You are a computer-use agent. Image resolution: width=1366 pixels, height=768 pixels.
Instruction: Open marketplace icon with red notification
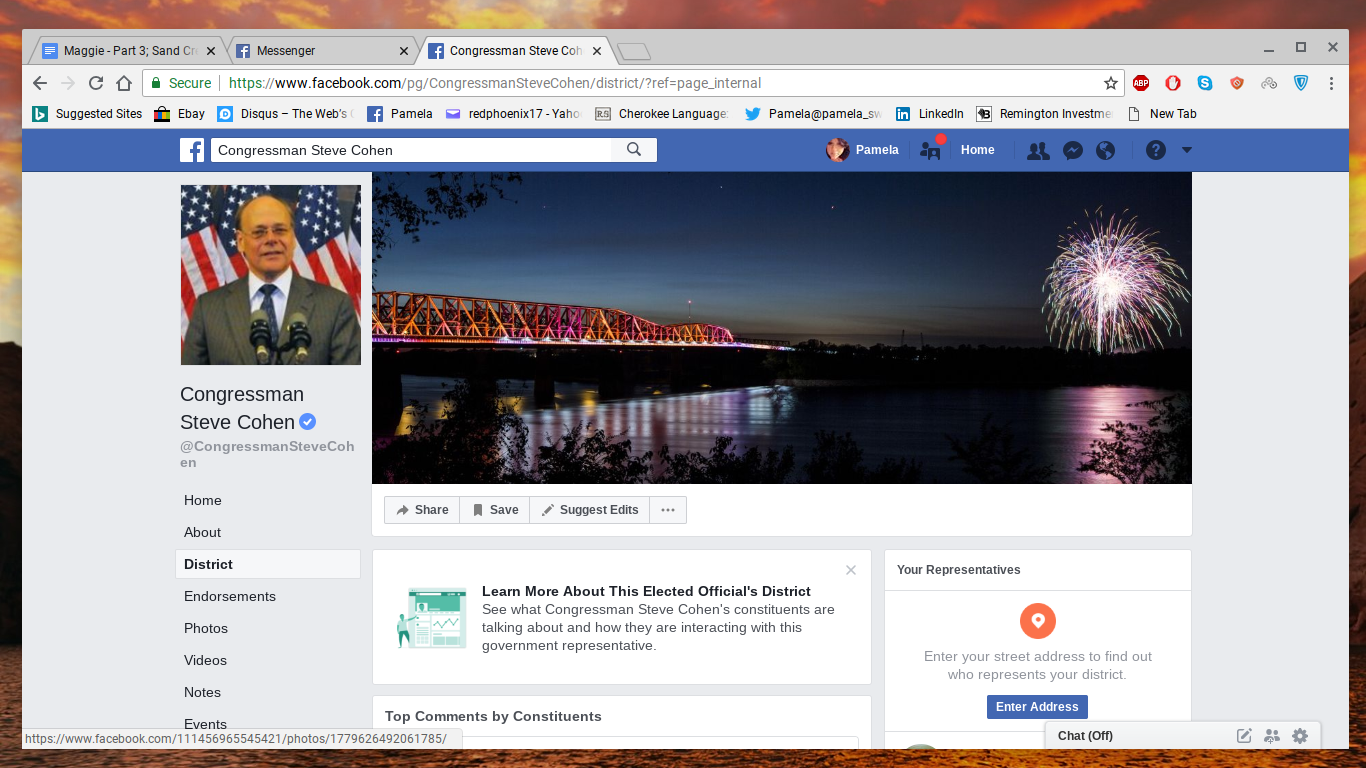tap(932, 150)
